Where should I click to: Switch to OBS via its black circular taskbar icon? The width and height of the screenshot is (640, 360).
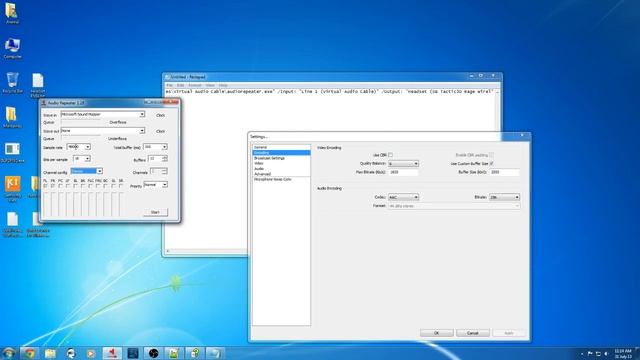(x=153, y=353)
